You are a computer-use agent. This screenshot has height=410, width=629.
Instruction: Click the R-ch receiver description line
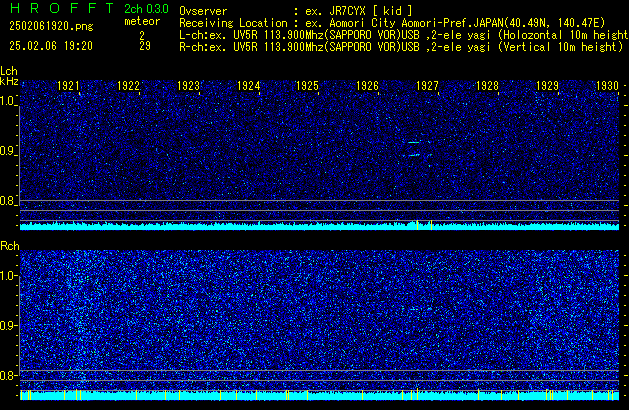401,47
